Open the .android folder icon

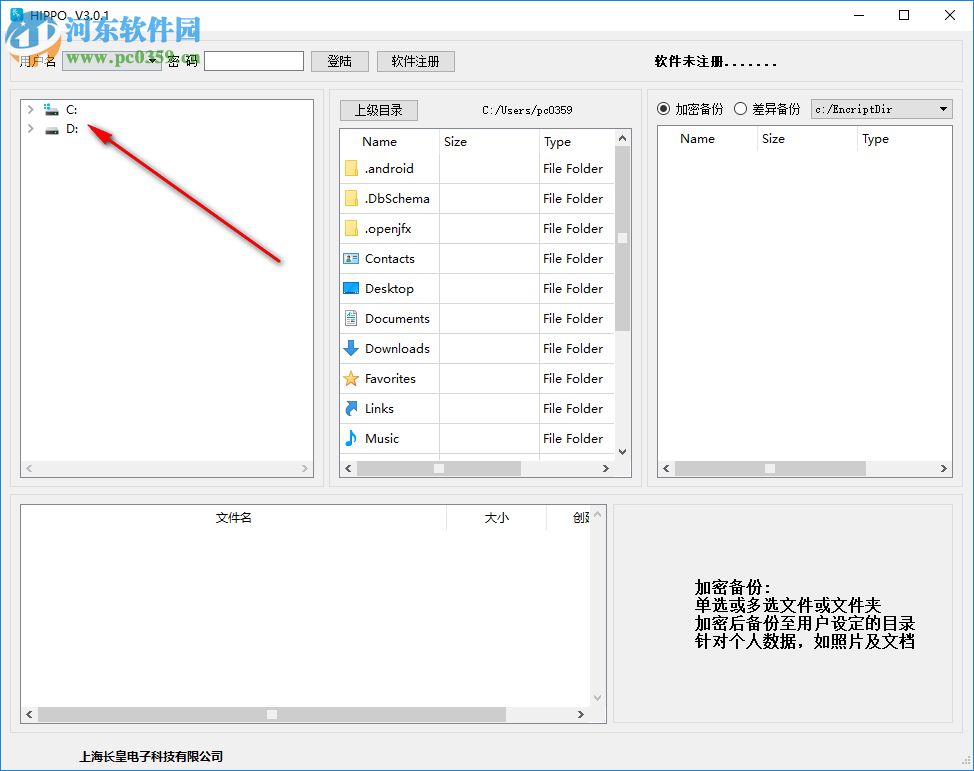pyautogui.click(x=353, y=168)
